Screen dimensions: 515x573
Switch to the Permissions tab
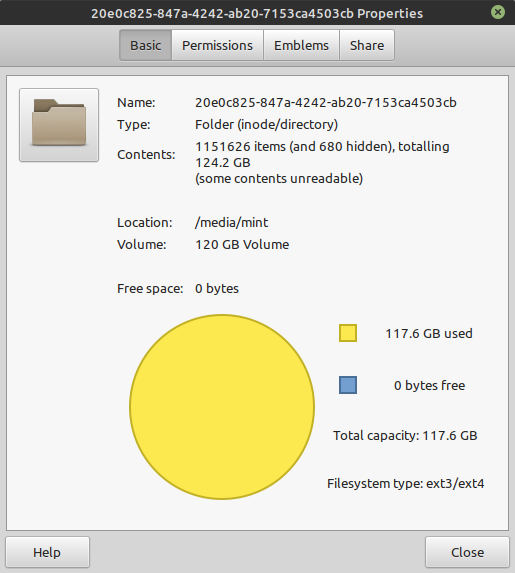click(x=217, y=45)
